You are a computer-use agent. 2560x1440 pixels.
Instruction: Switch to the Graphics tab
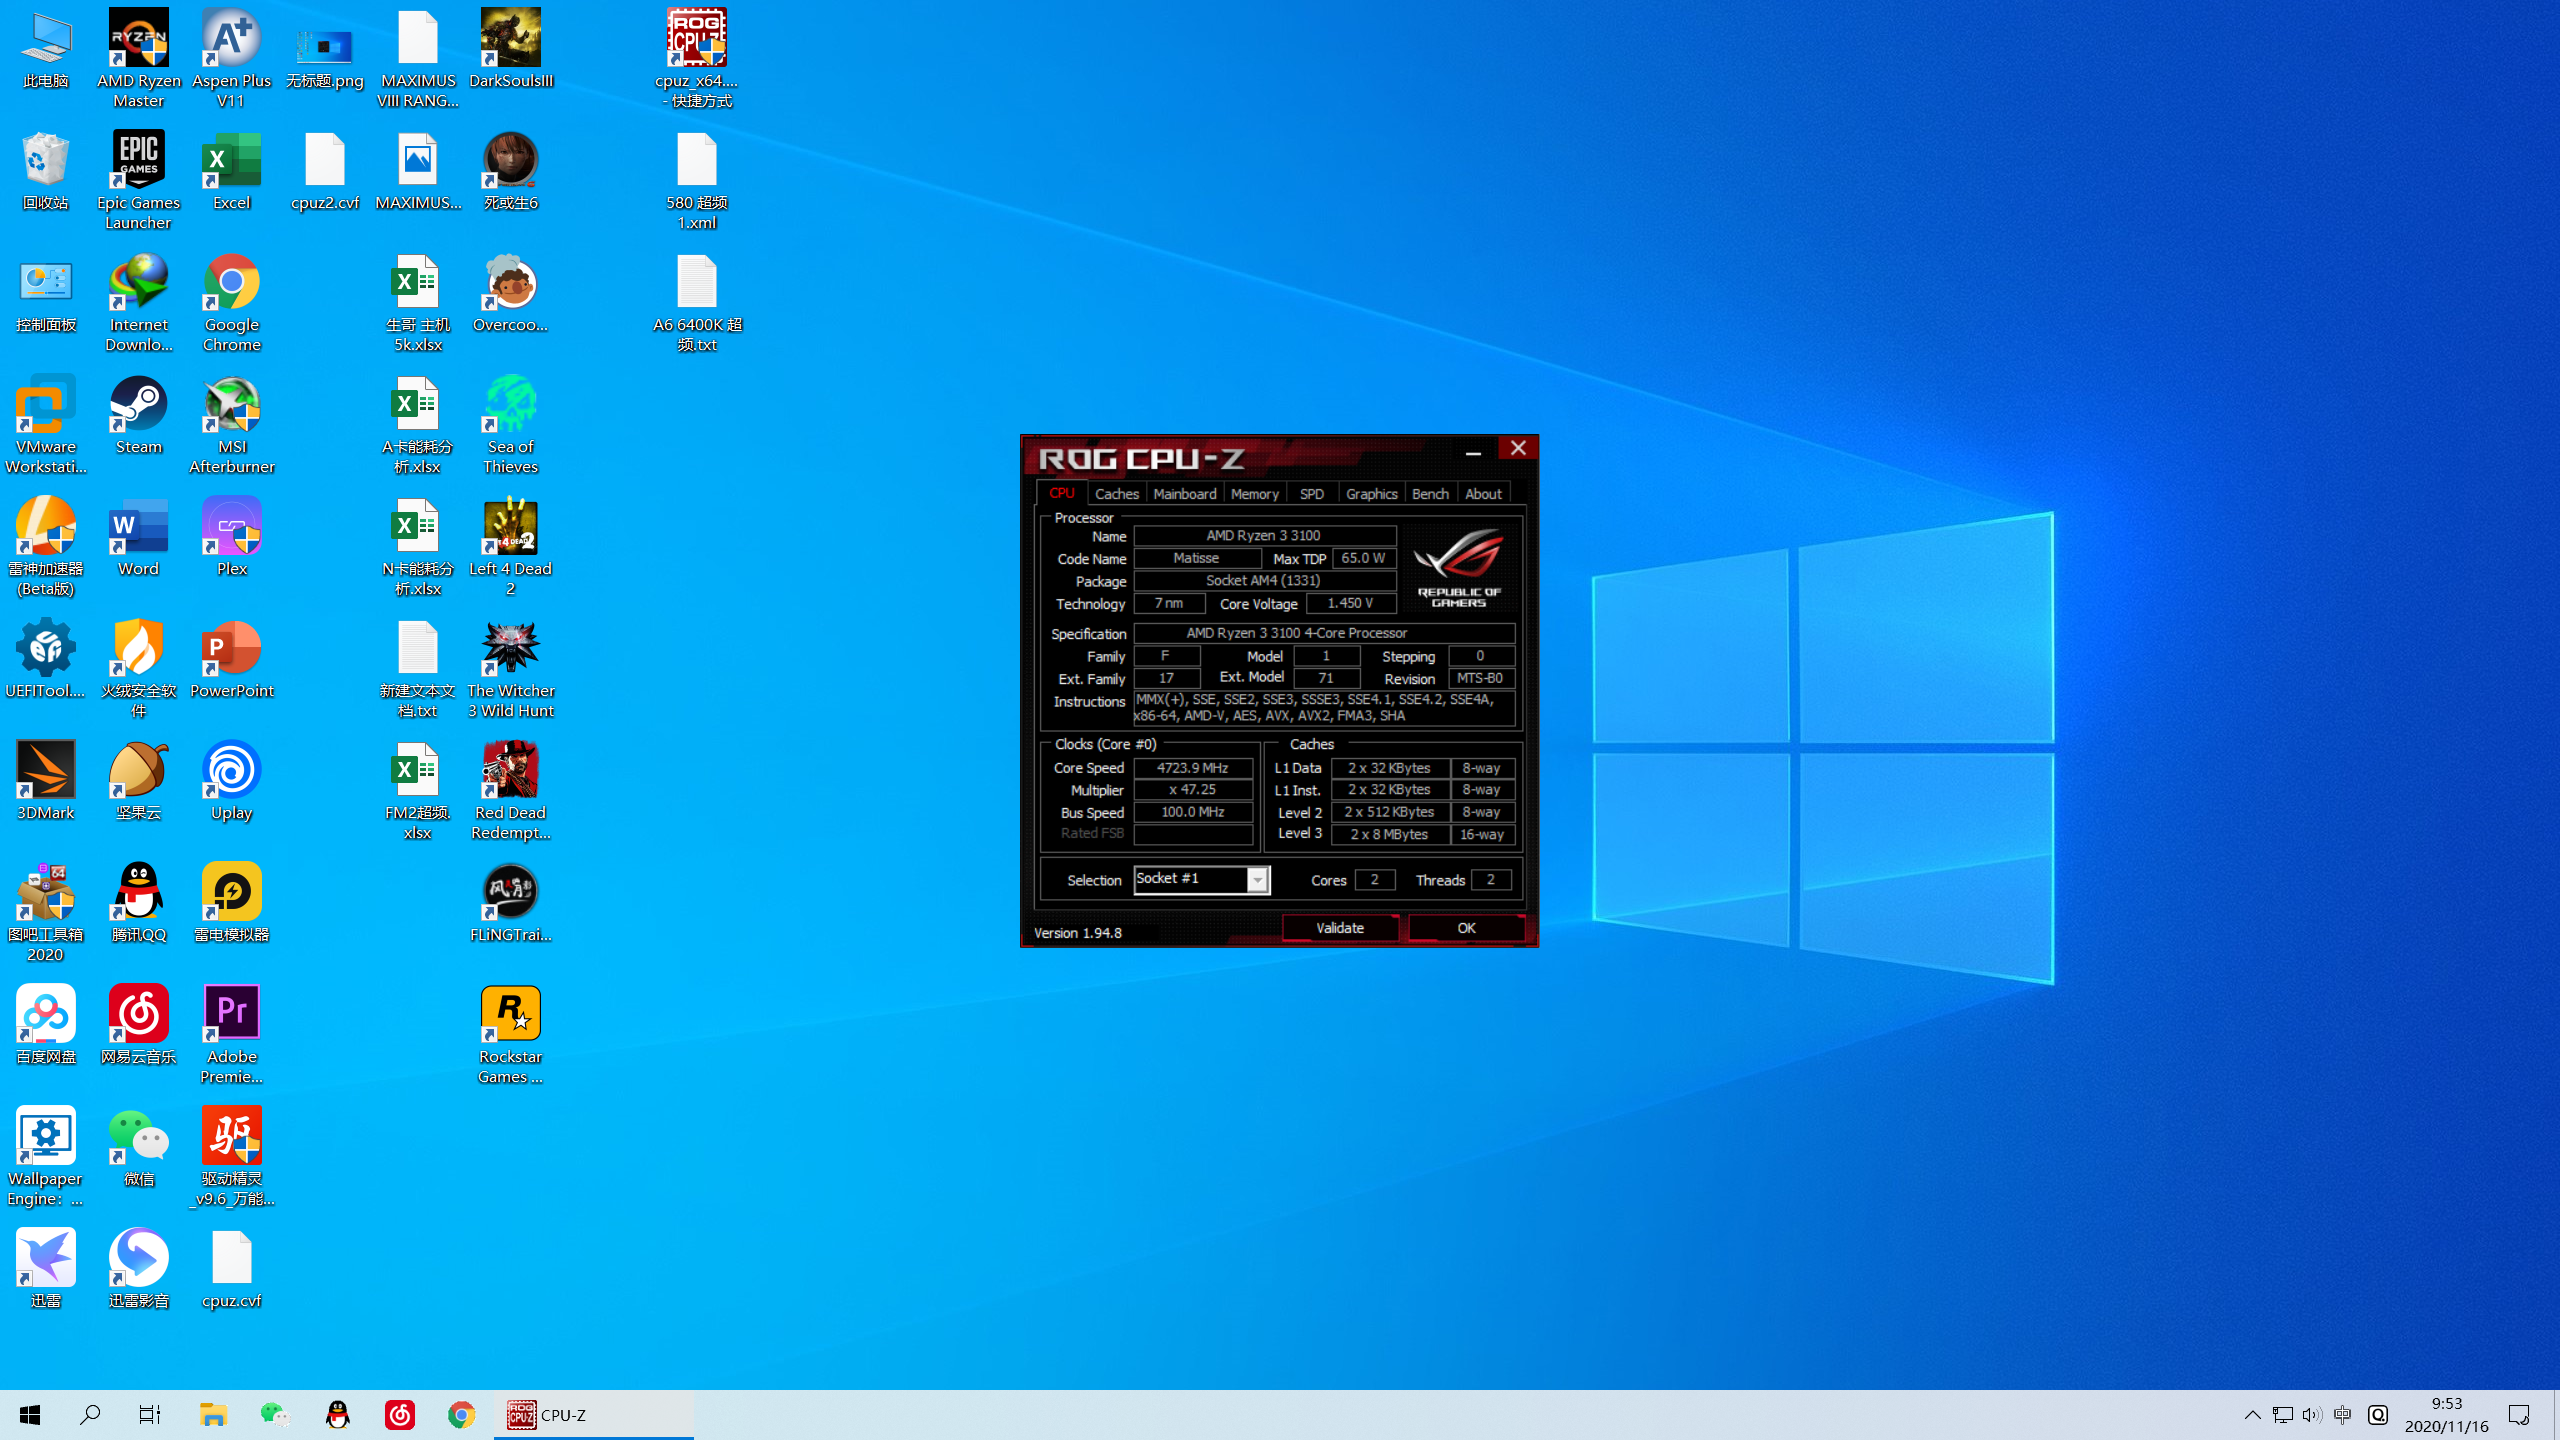coord(1371,494)
